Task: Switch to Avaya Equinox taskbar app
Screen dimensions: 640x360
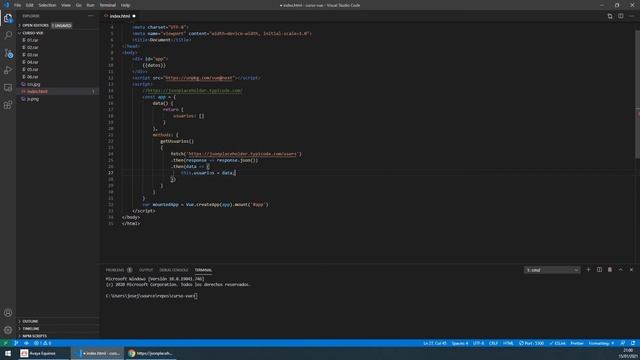Action: coord(44,353)
